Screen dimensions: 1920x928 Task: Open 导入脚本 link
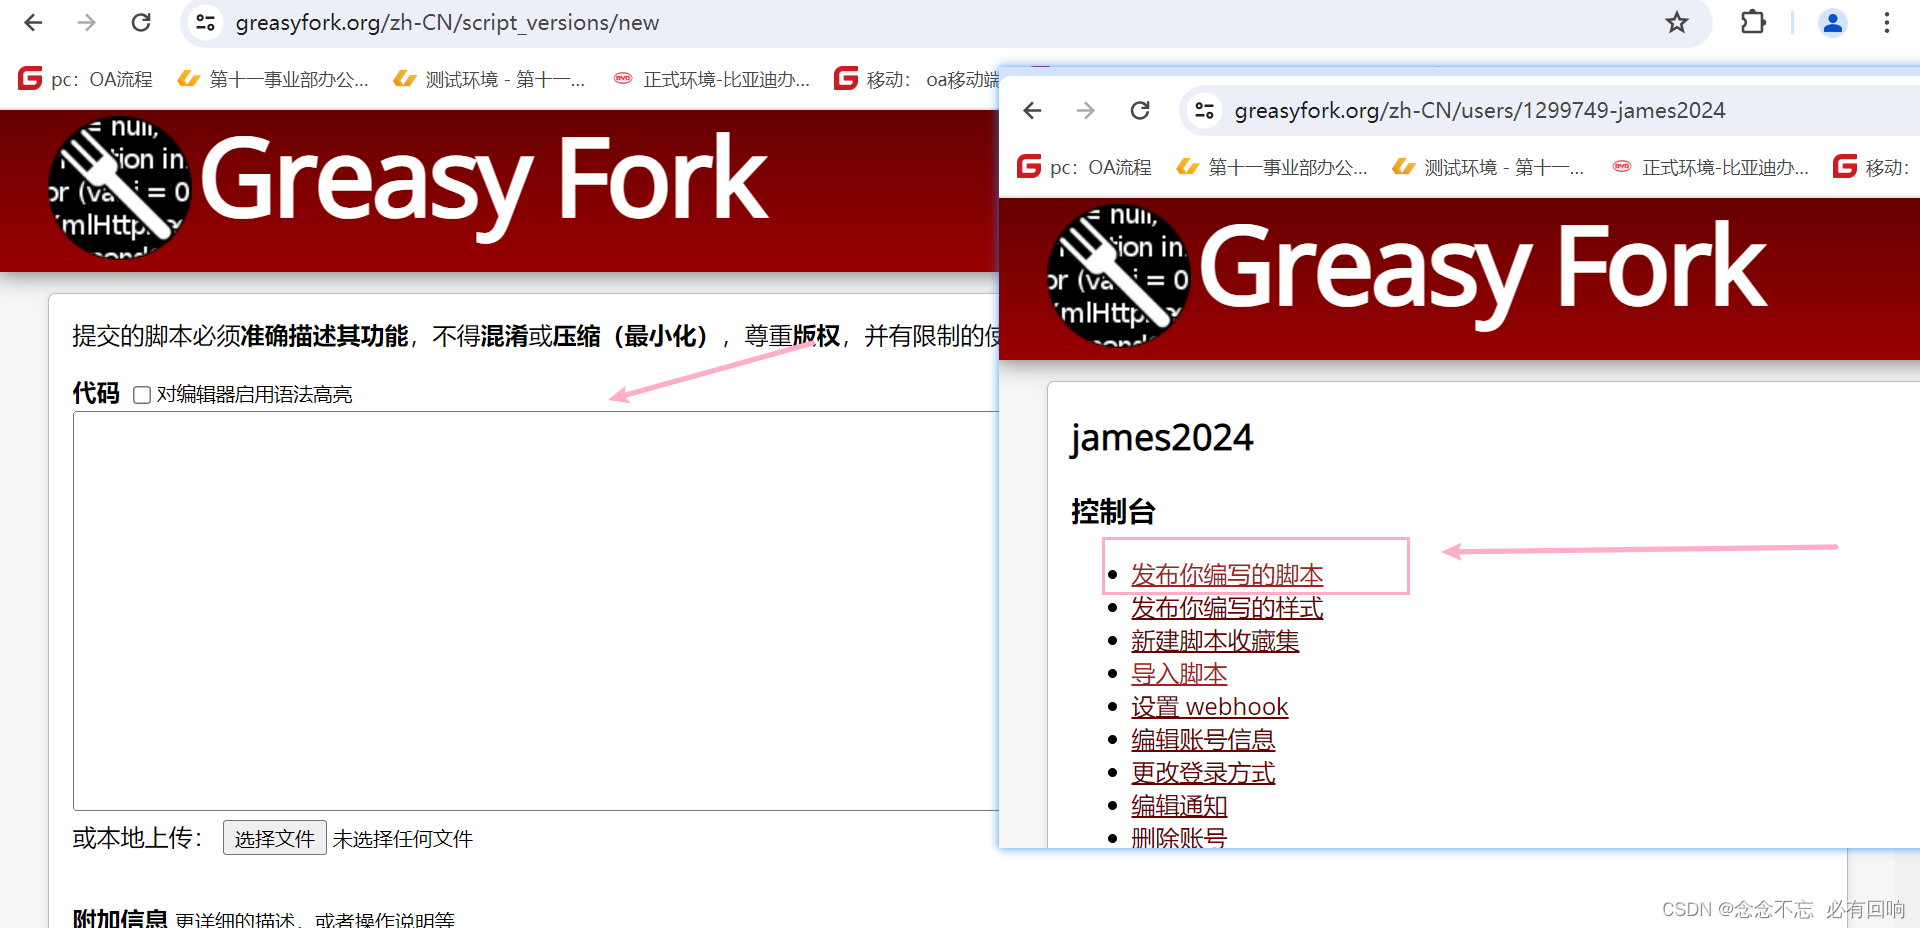1179,674
